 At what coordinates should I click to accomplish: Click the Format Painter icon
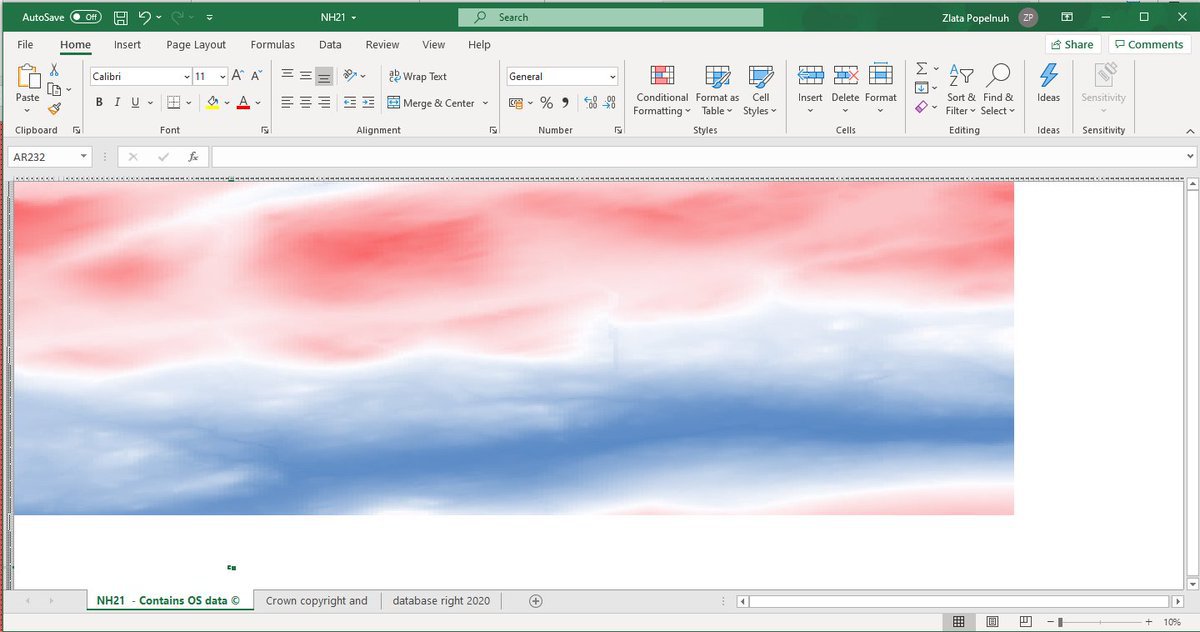[55, 109]
